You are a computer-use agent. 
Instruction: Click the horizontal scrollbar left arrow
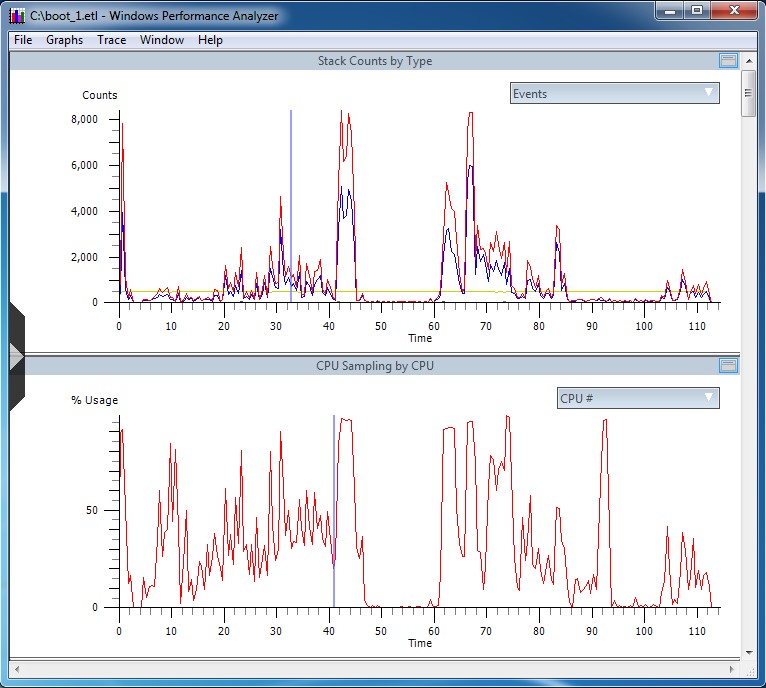(x=17, y=669)
